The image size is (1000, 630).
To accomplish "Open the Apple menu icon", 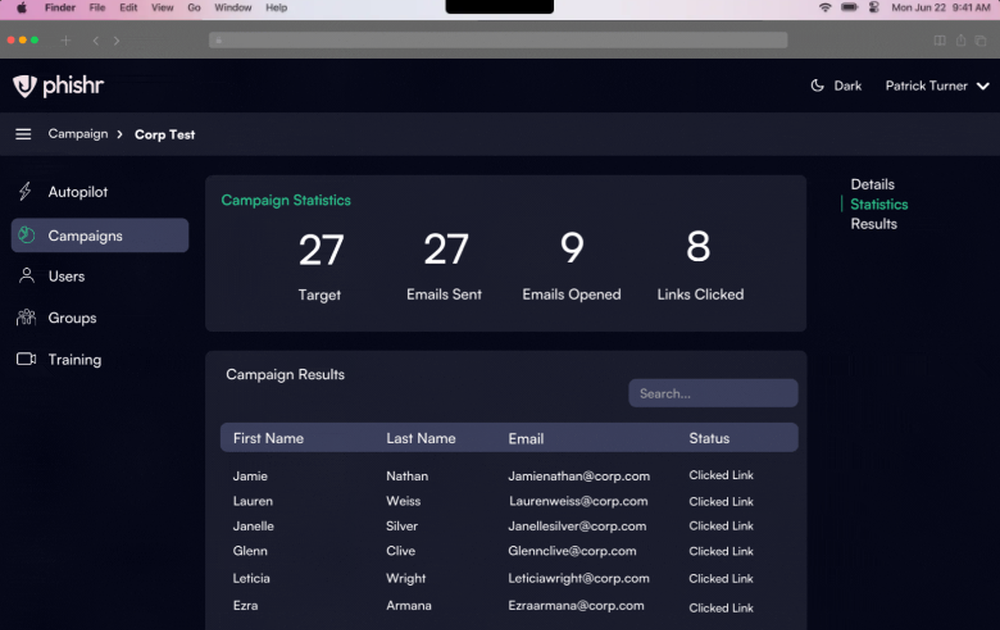I will (22, 8).
